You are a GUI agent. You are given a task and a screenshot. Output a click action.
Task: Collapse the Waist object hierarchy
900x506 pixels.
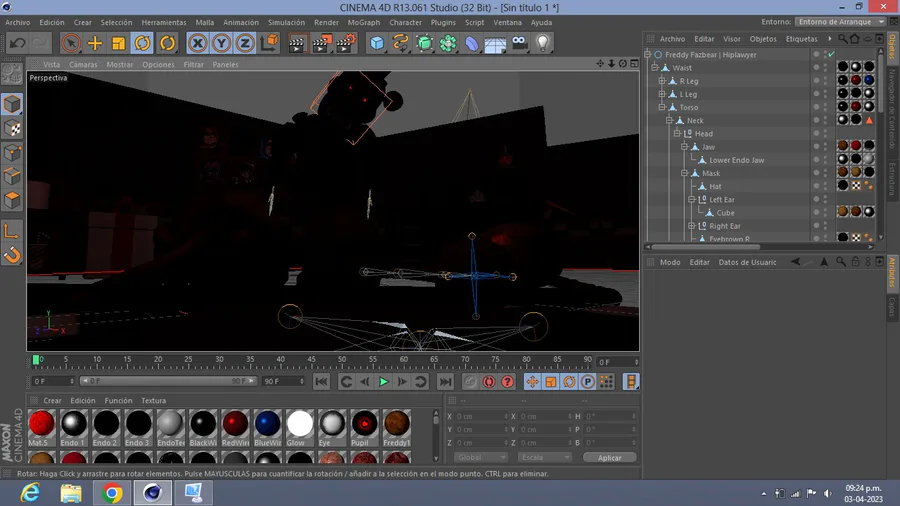click(x=655, y=68)
